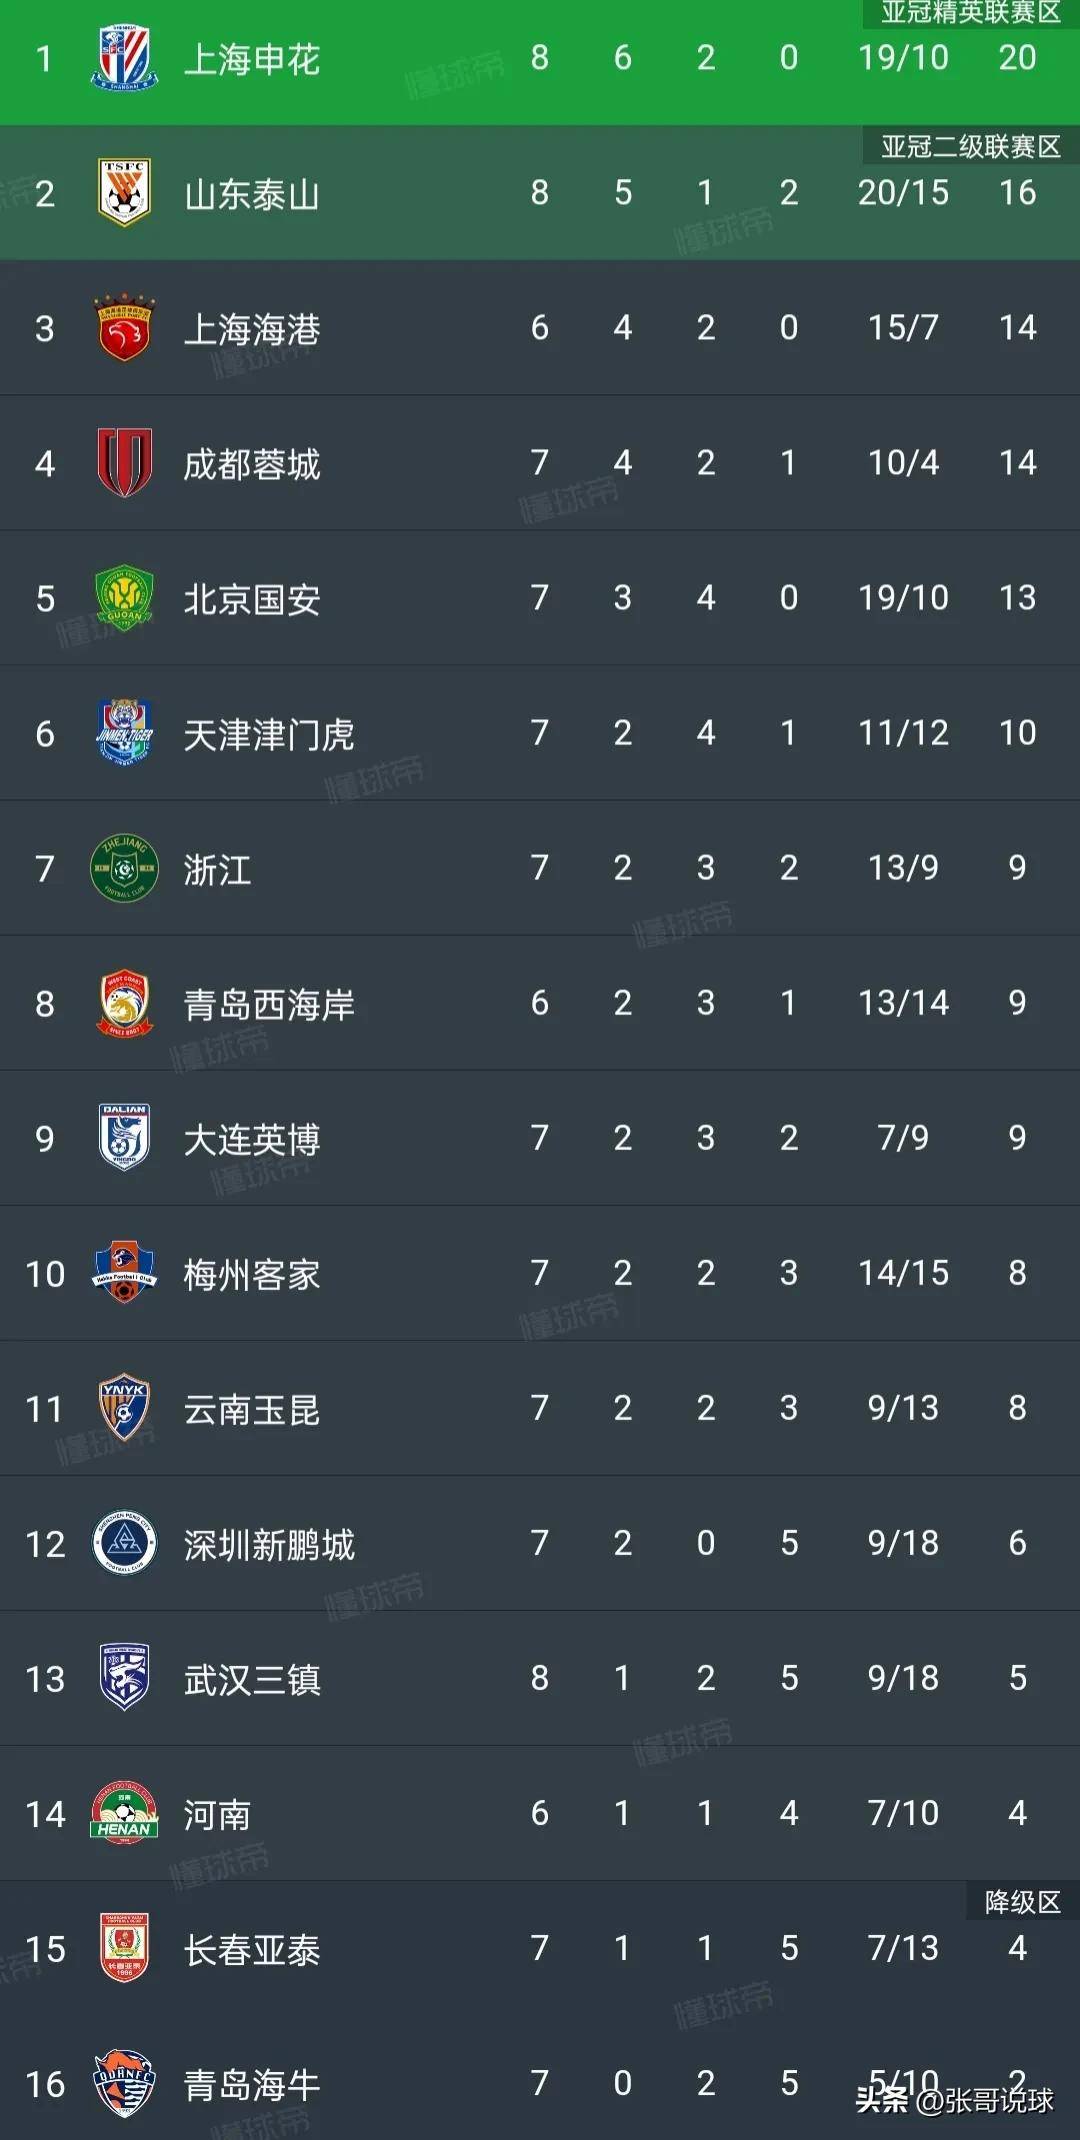The height and width of the screenshot is (2140, 1080).
Task: Tap the 亚冠精英联赛区 zone label
Action: click(x=970, y=13)
